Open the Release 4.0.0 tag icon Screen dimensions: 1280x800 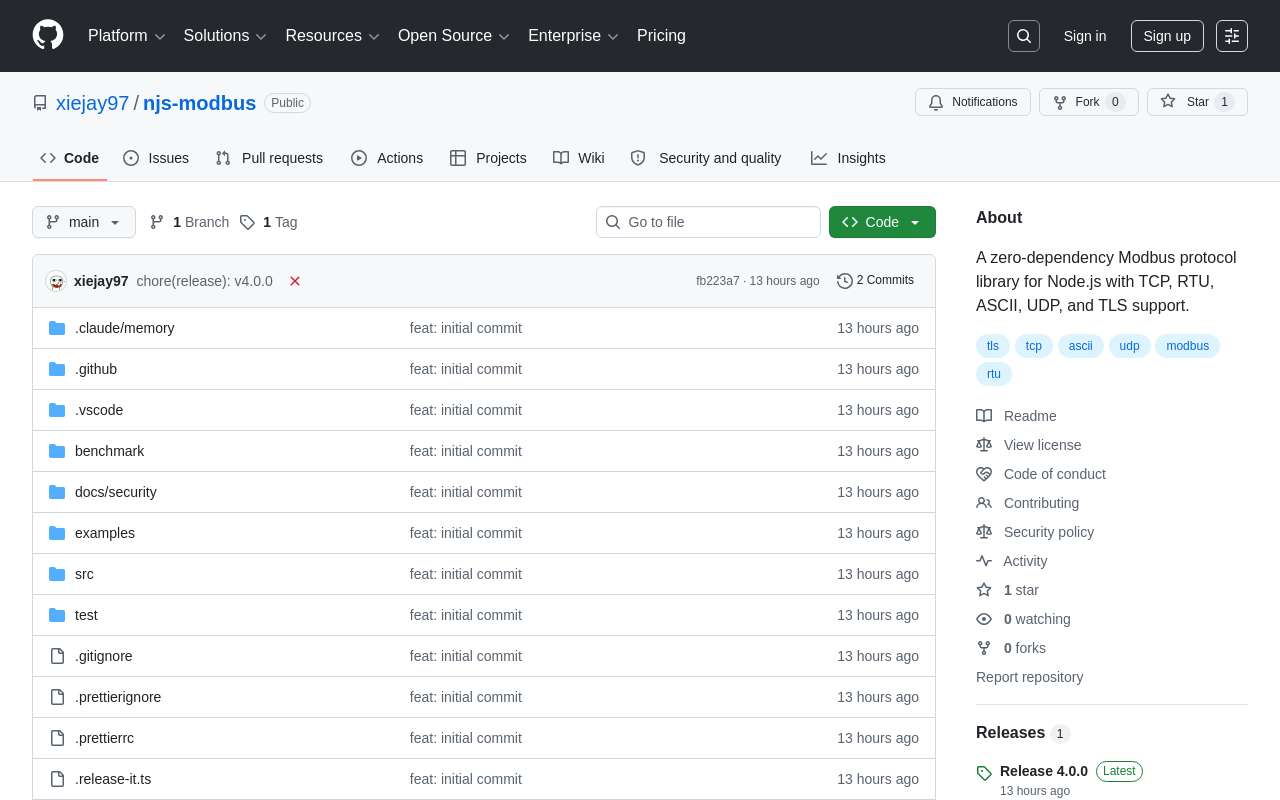pyautogui.click(x=984, y=772)
